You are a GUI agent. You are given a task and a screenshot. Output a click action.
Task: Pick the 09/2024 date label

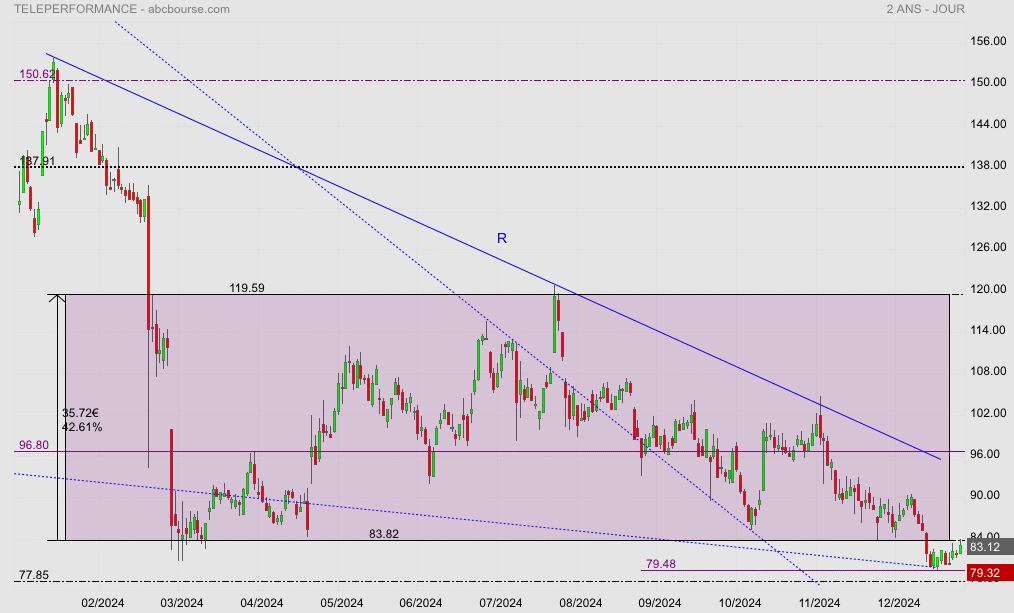[x=660, y=603]
